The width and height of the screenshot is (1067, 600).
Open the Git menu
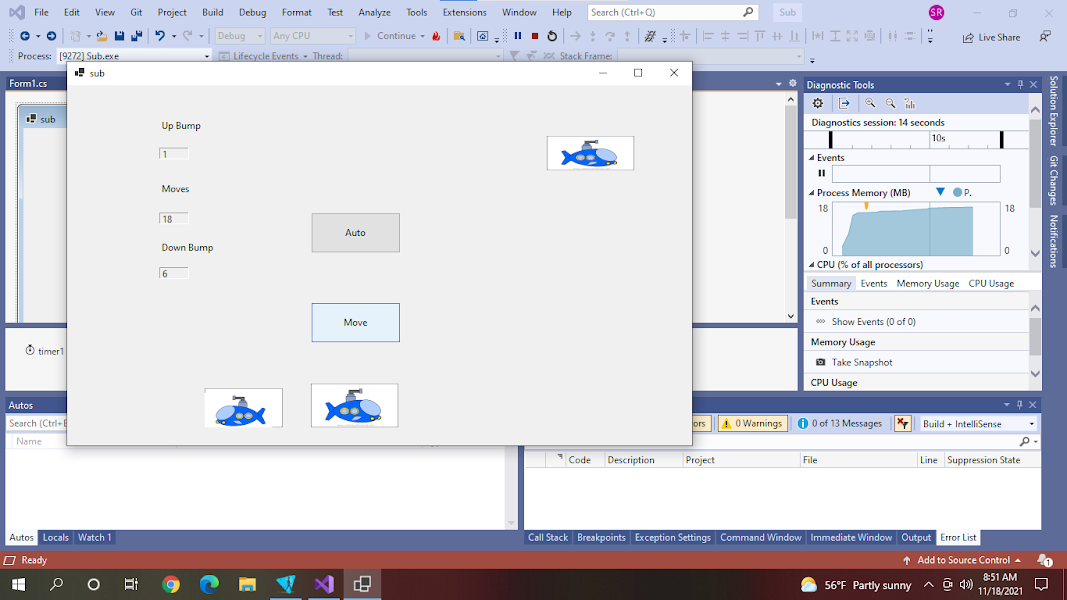136,12
